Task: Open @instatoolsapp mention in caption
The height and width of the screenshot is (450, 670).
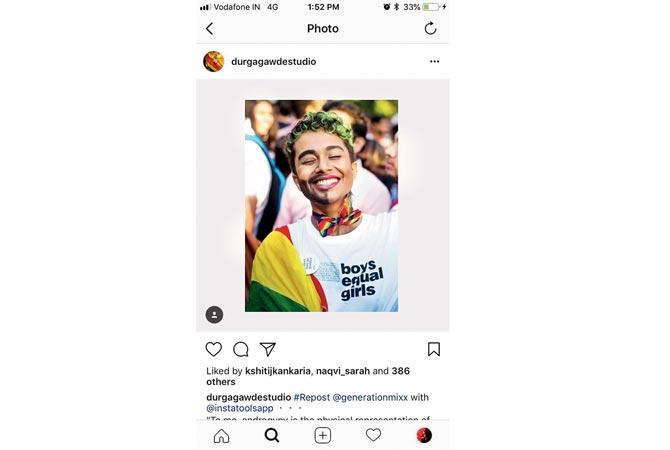Action: (240, 408)
